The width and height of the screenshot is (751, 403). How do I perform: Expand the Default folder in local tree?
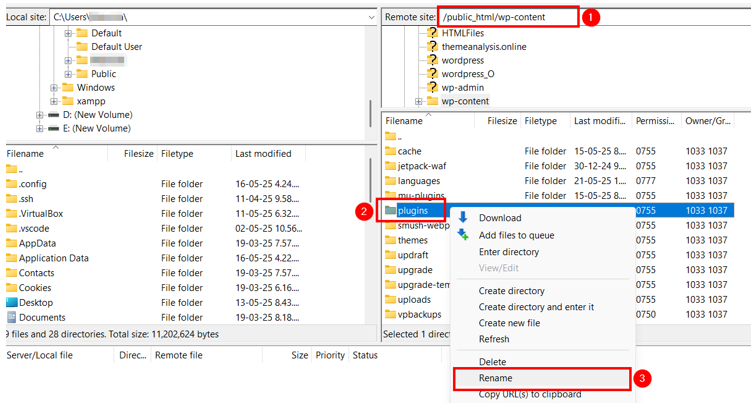(68, 33)
